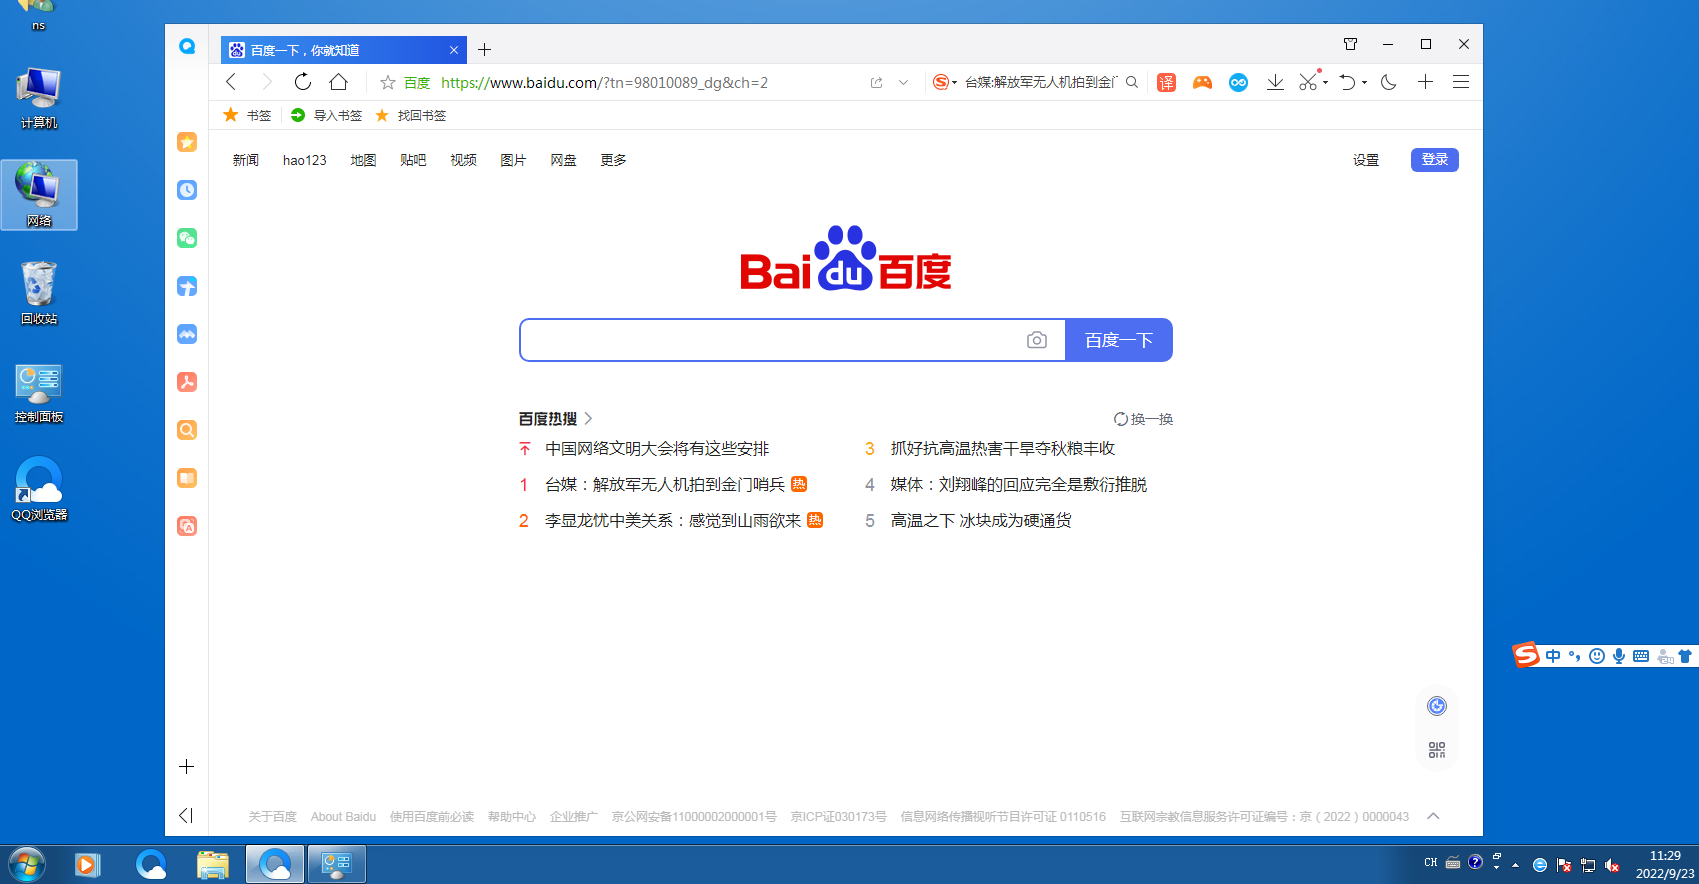Screen dimensions: 1699x884
Task: Click the plus add extension icon in toolbar
Action: point(1426,82)
